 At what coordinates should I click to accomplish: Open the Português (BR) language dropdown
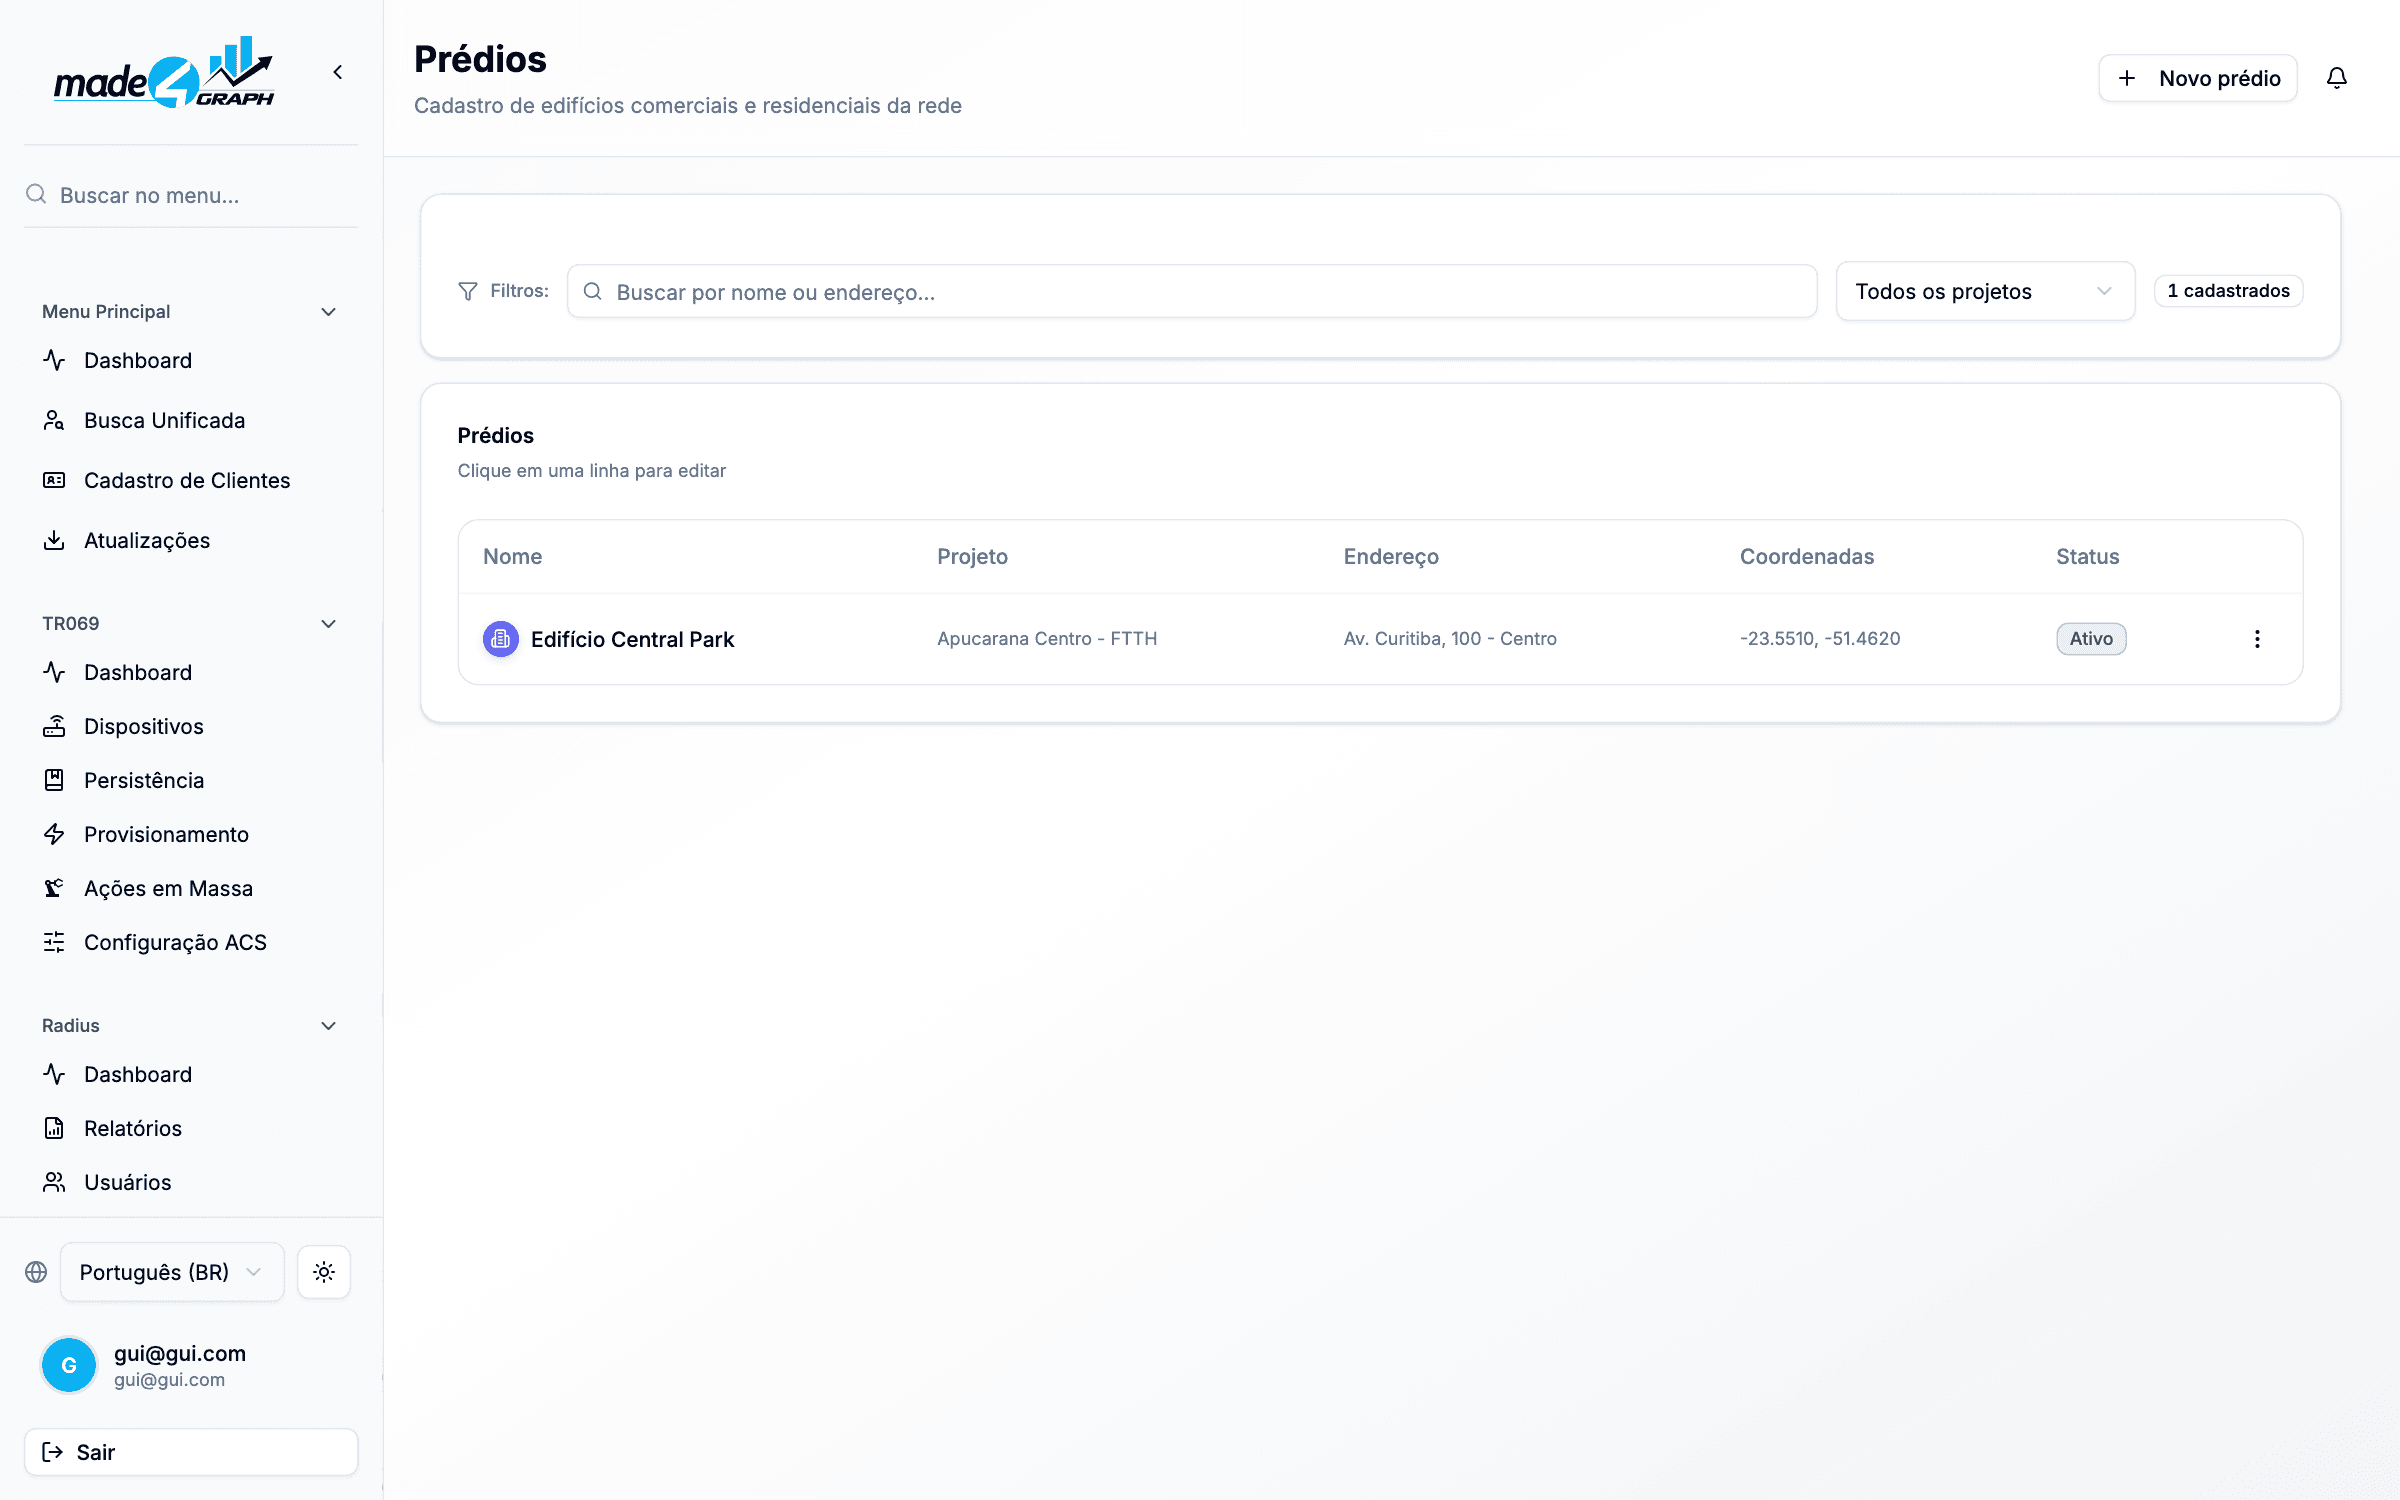[172, 1272]
